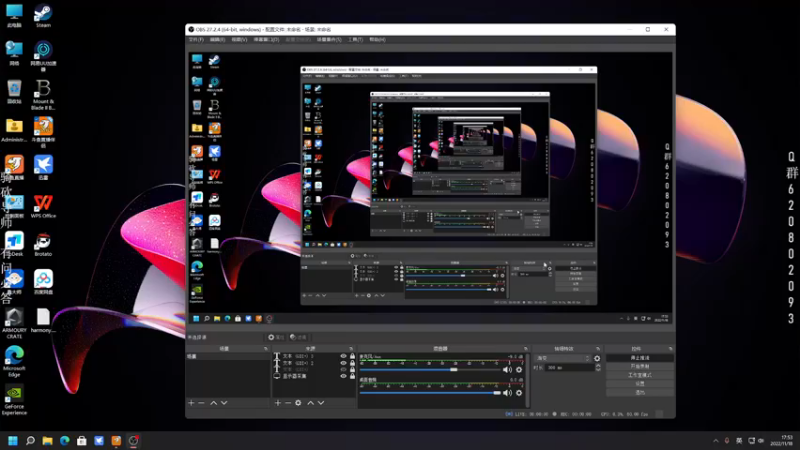Open 编辑(E) menu
Screen dimensions: 800x450
pyautogui.click(x=218, y=40)
